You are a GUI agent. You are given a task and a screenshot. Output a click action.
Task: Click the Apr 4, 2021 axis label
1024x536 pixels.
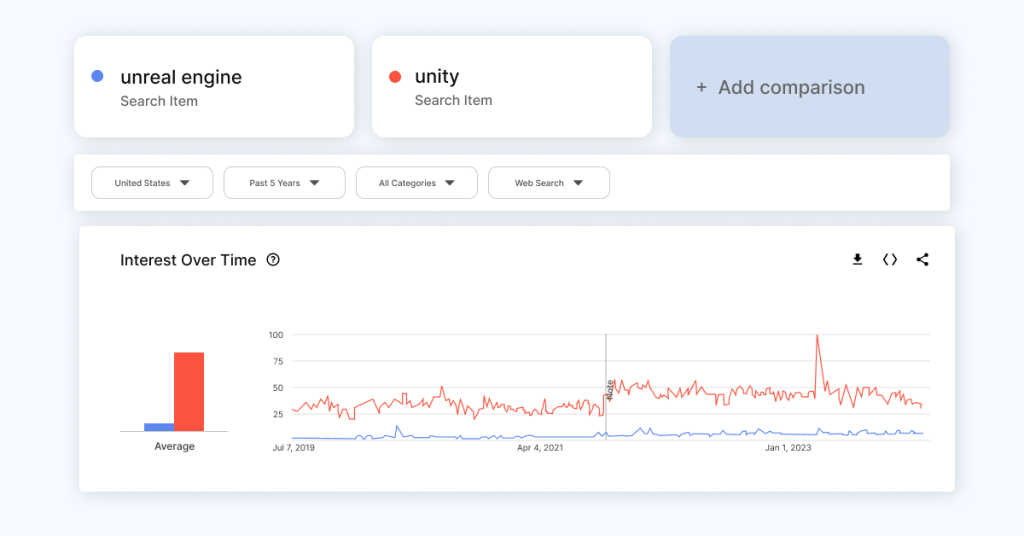(540, 448)
